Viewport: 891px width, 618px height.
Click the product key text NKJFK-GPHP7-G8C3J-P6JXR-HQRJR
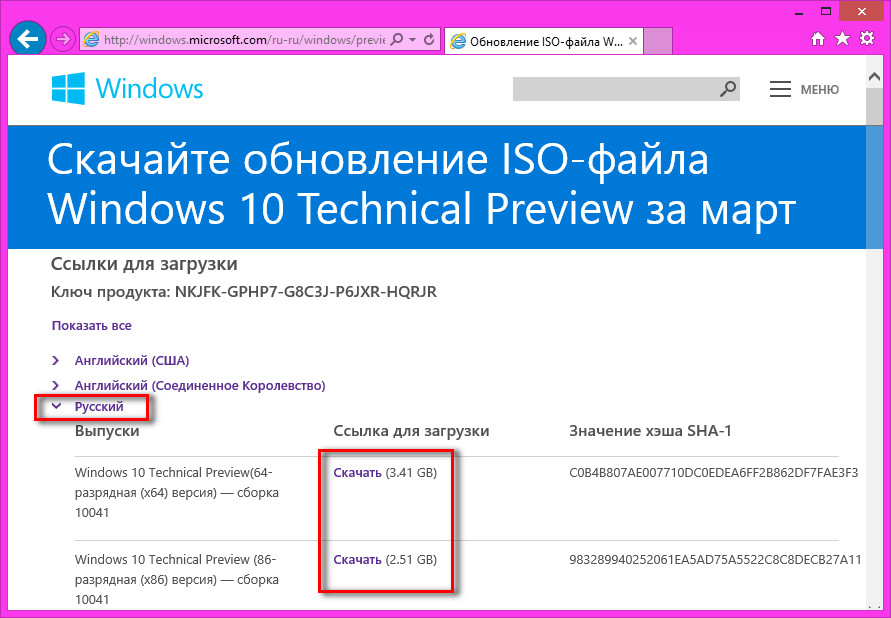point(306,292)
